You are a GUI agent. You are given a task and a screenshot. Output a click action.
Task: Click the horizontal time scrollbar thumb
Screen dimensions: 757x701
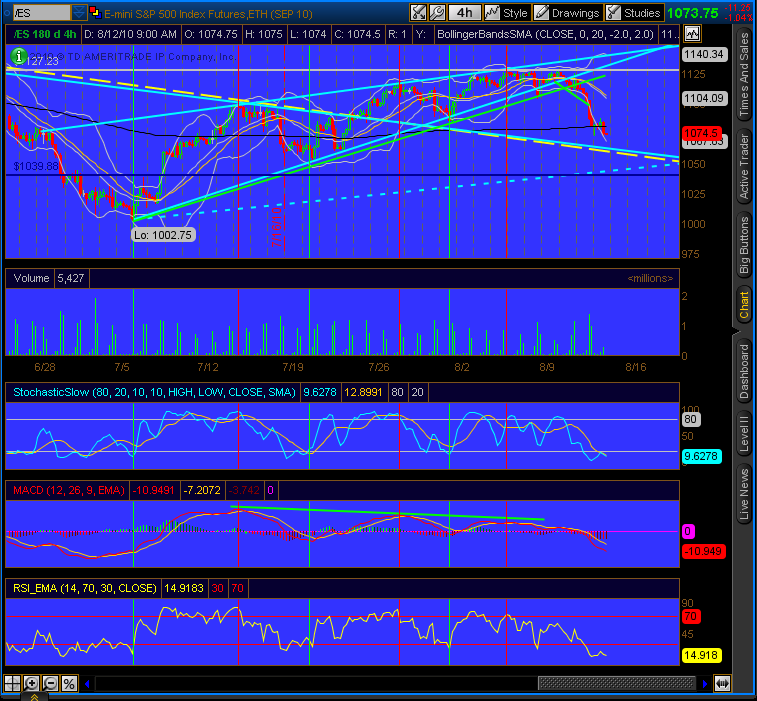pos(617,683)
